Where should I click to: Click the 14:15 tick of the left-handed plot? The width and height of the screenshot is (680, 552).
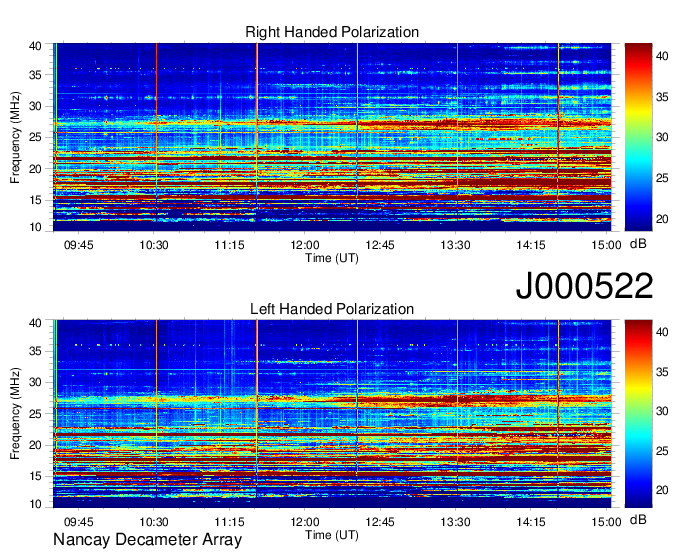point(531,522)
